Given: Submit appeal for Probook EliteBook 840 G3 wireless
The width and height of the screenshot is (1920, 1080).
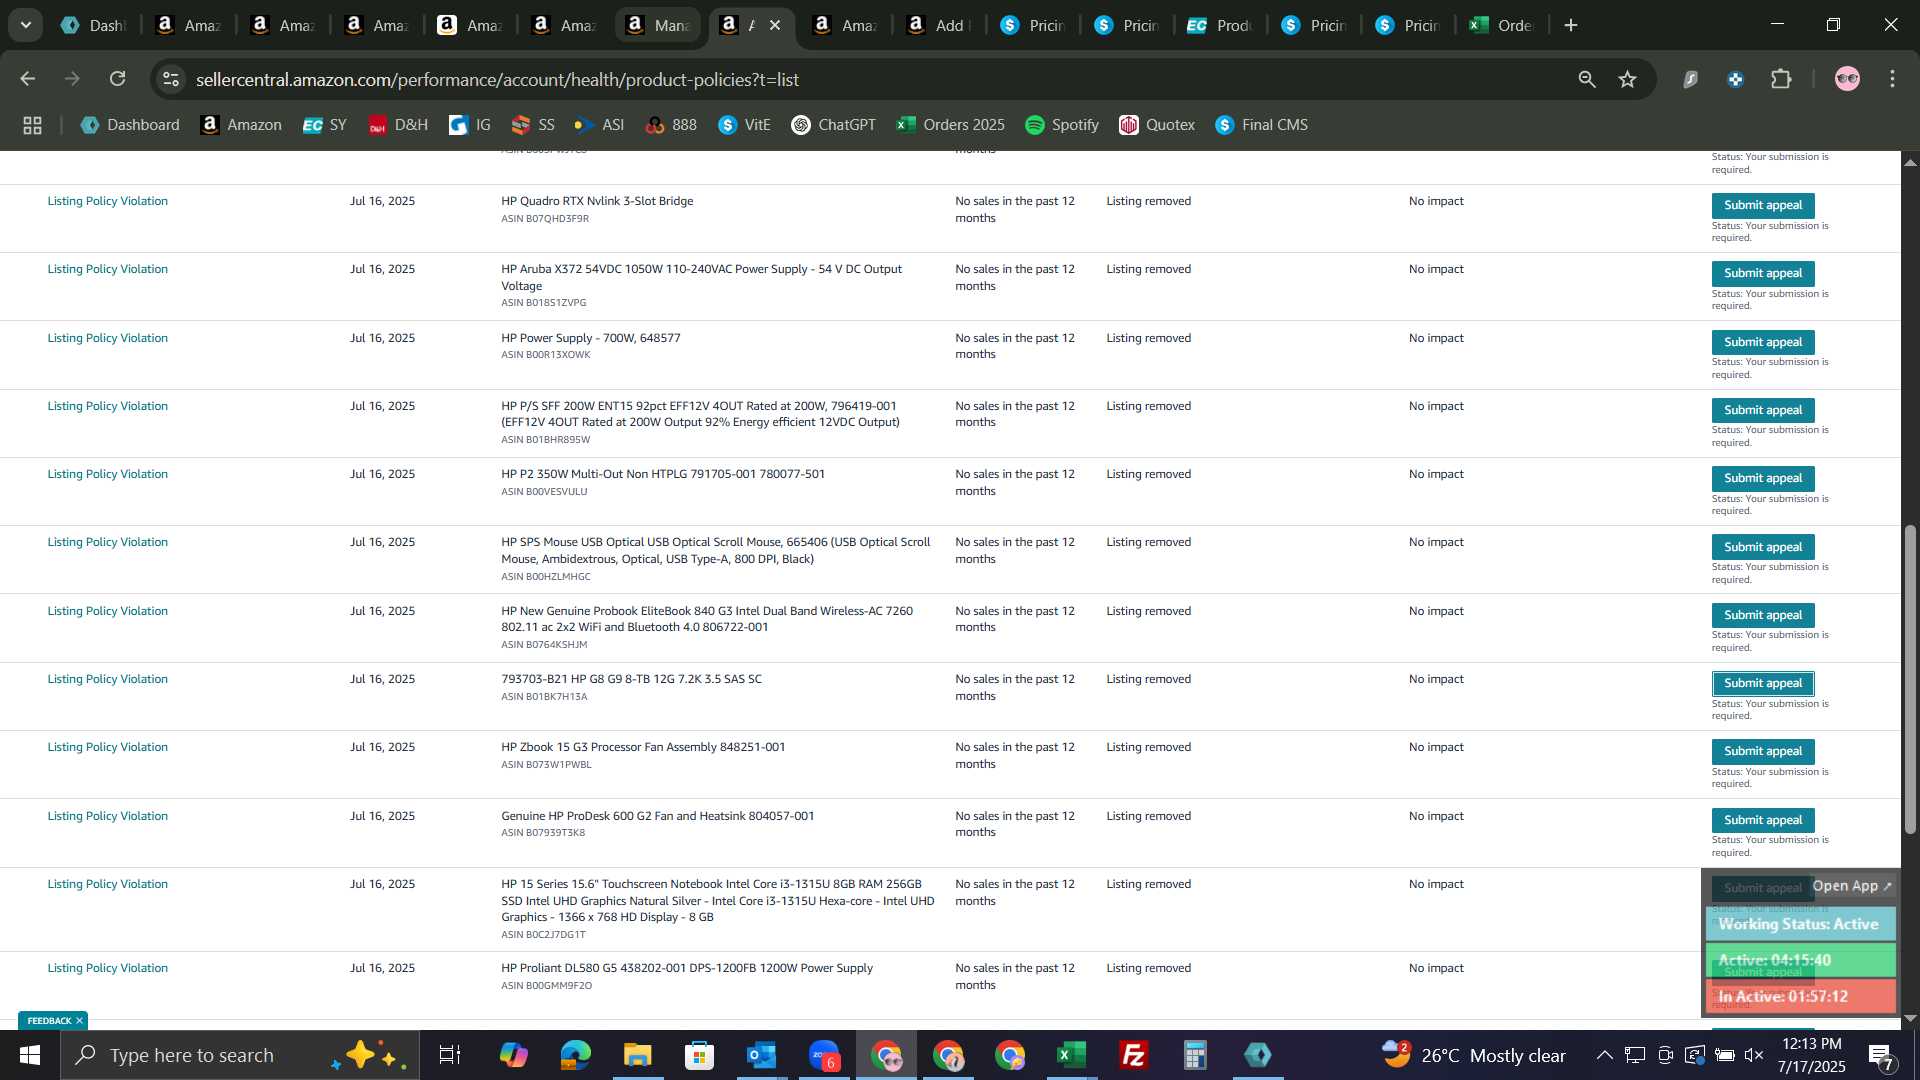Looking at the screenshot, I should click(1762, 615).
